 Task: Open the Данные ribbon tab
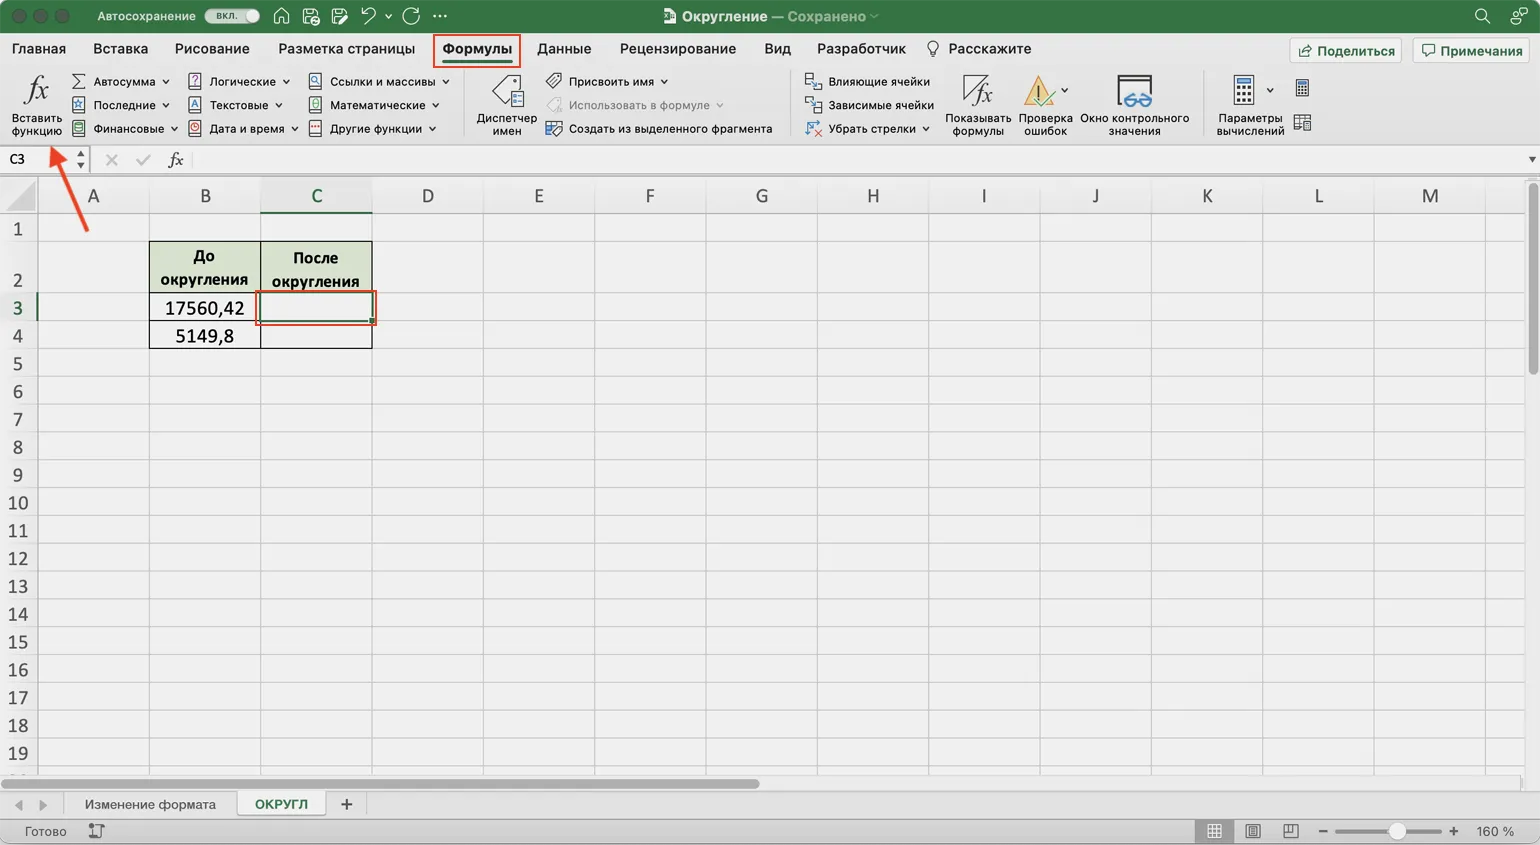click(x=563, y=49)
